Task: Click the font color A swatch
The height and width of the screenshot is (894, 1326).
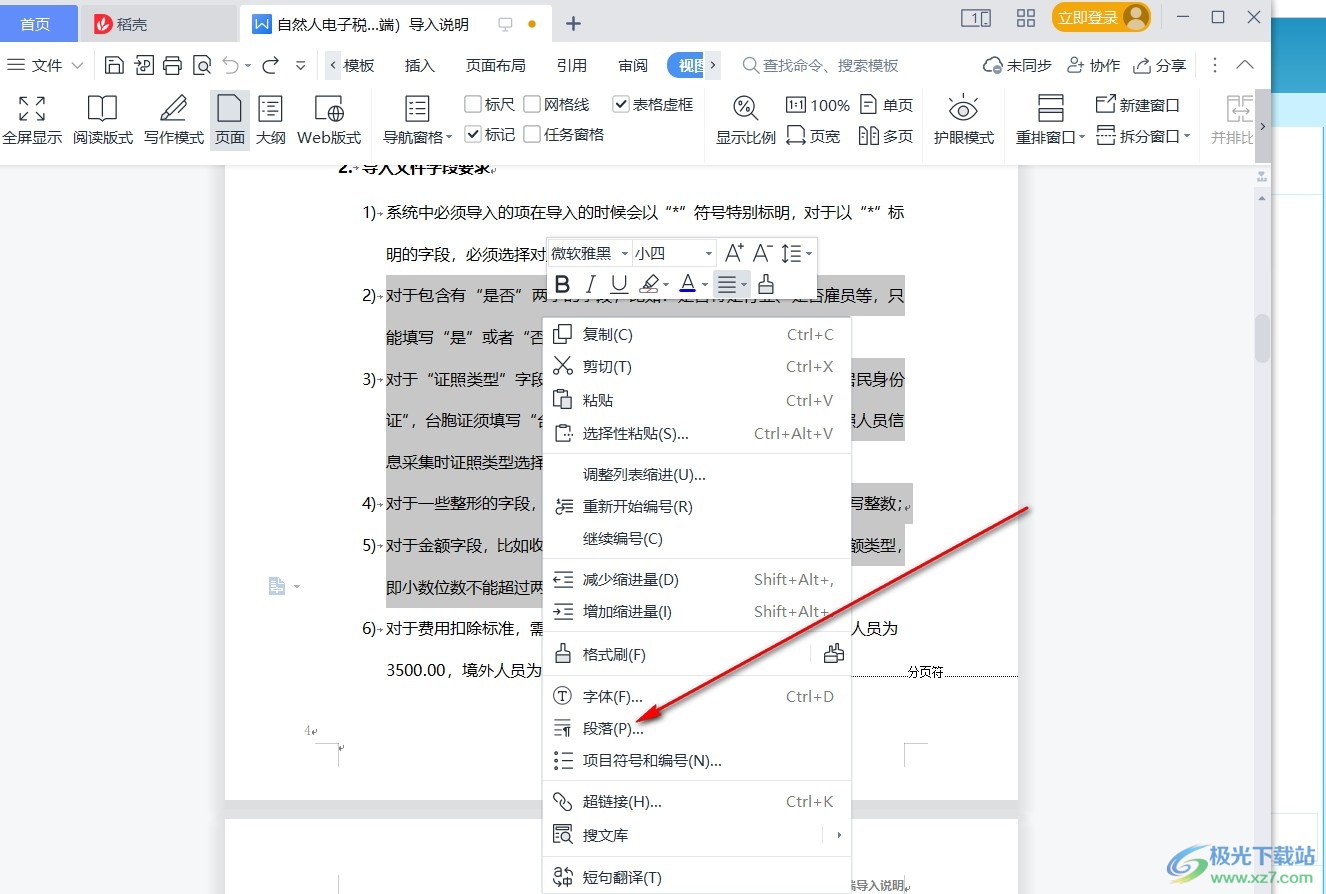Action: point(687,284)
